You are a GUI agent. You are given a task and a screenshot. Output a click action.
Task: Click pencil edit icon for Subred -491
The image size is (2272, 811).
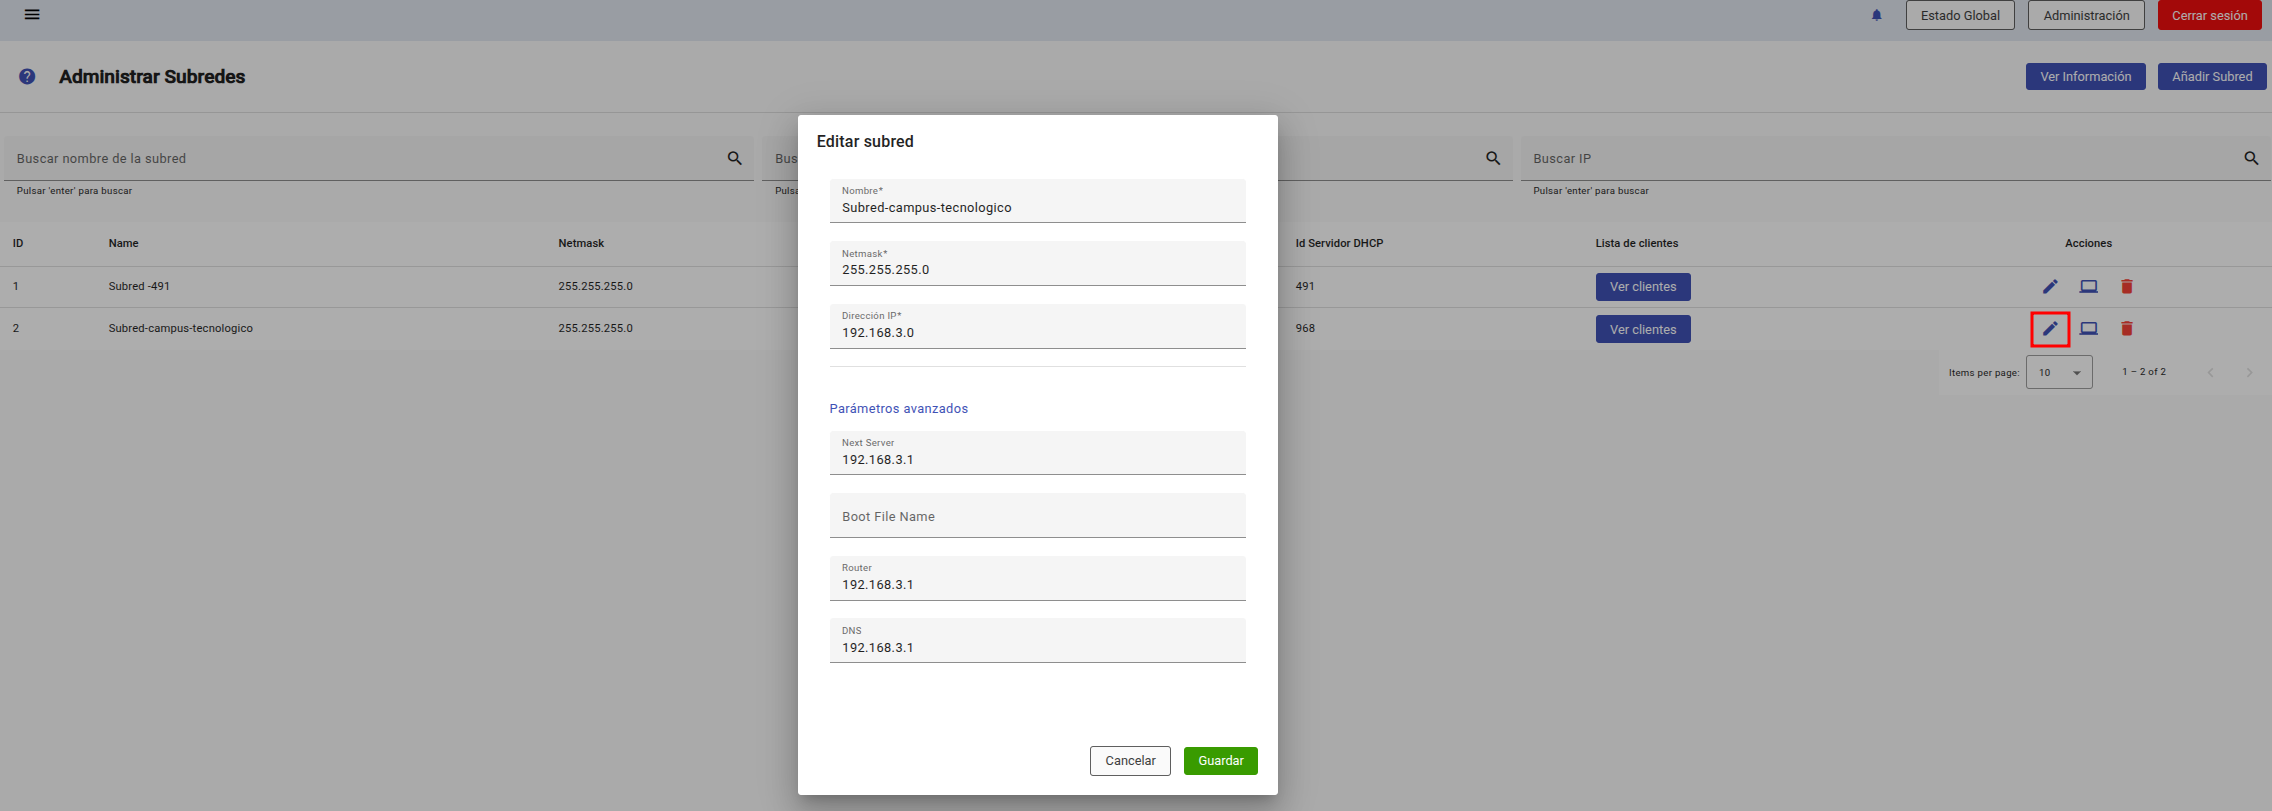tap(2050, 287)
